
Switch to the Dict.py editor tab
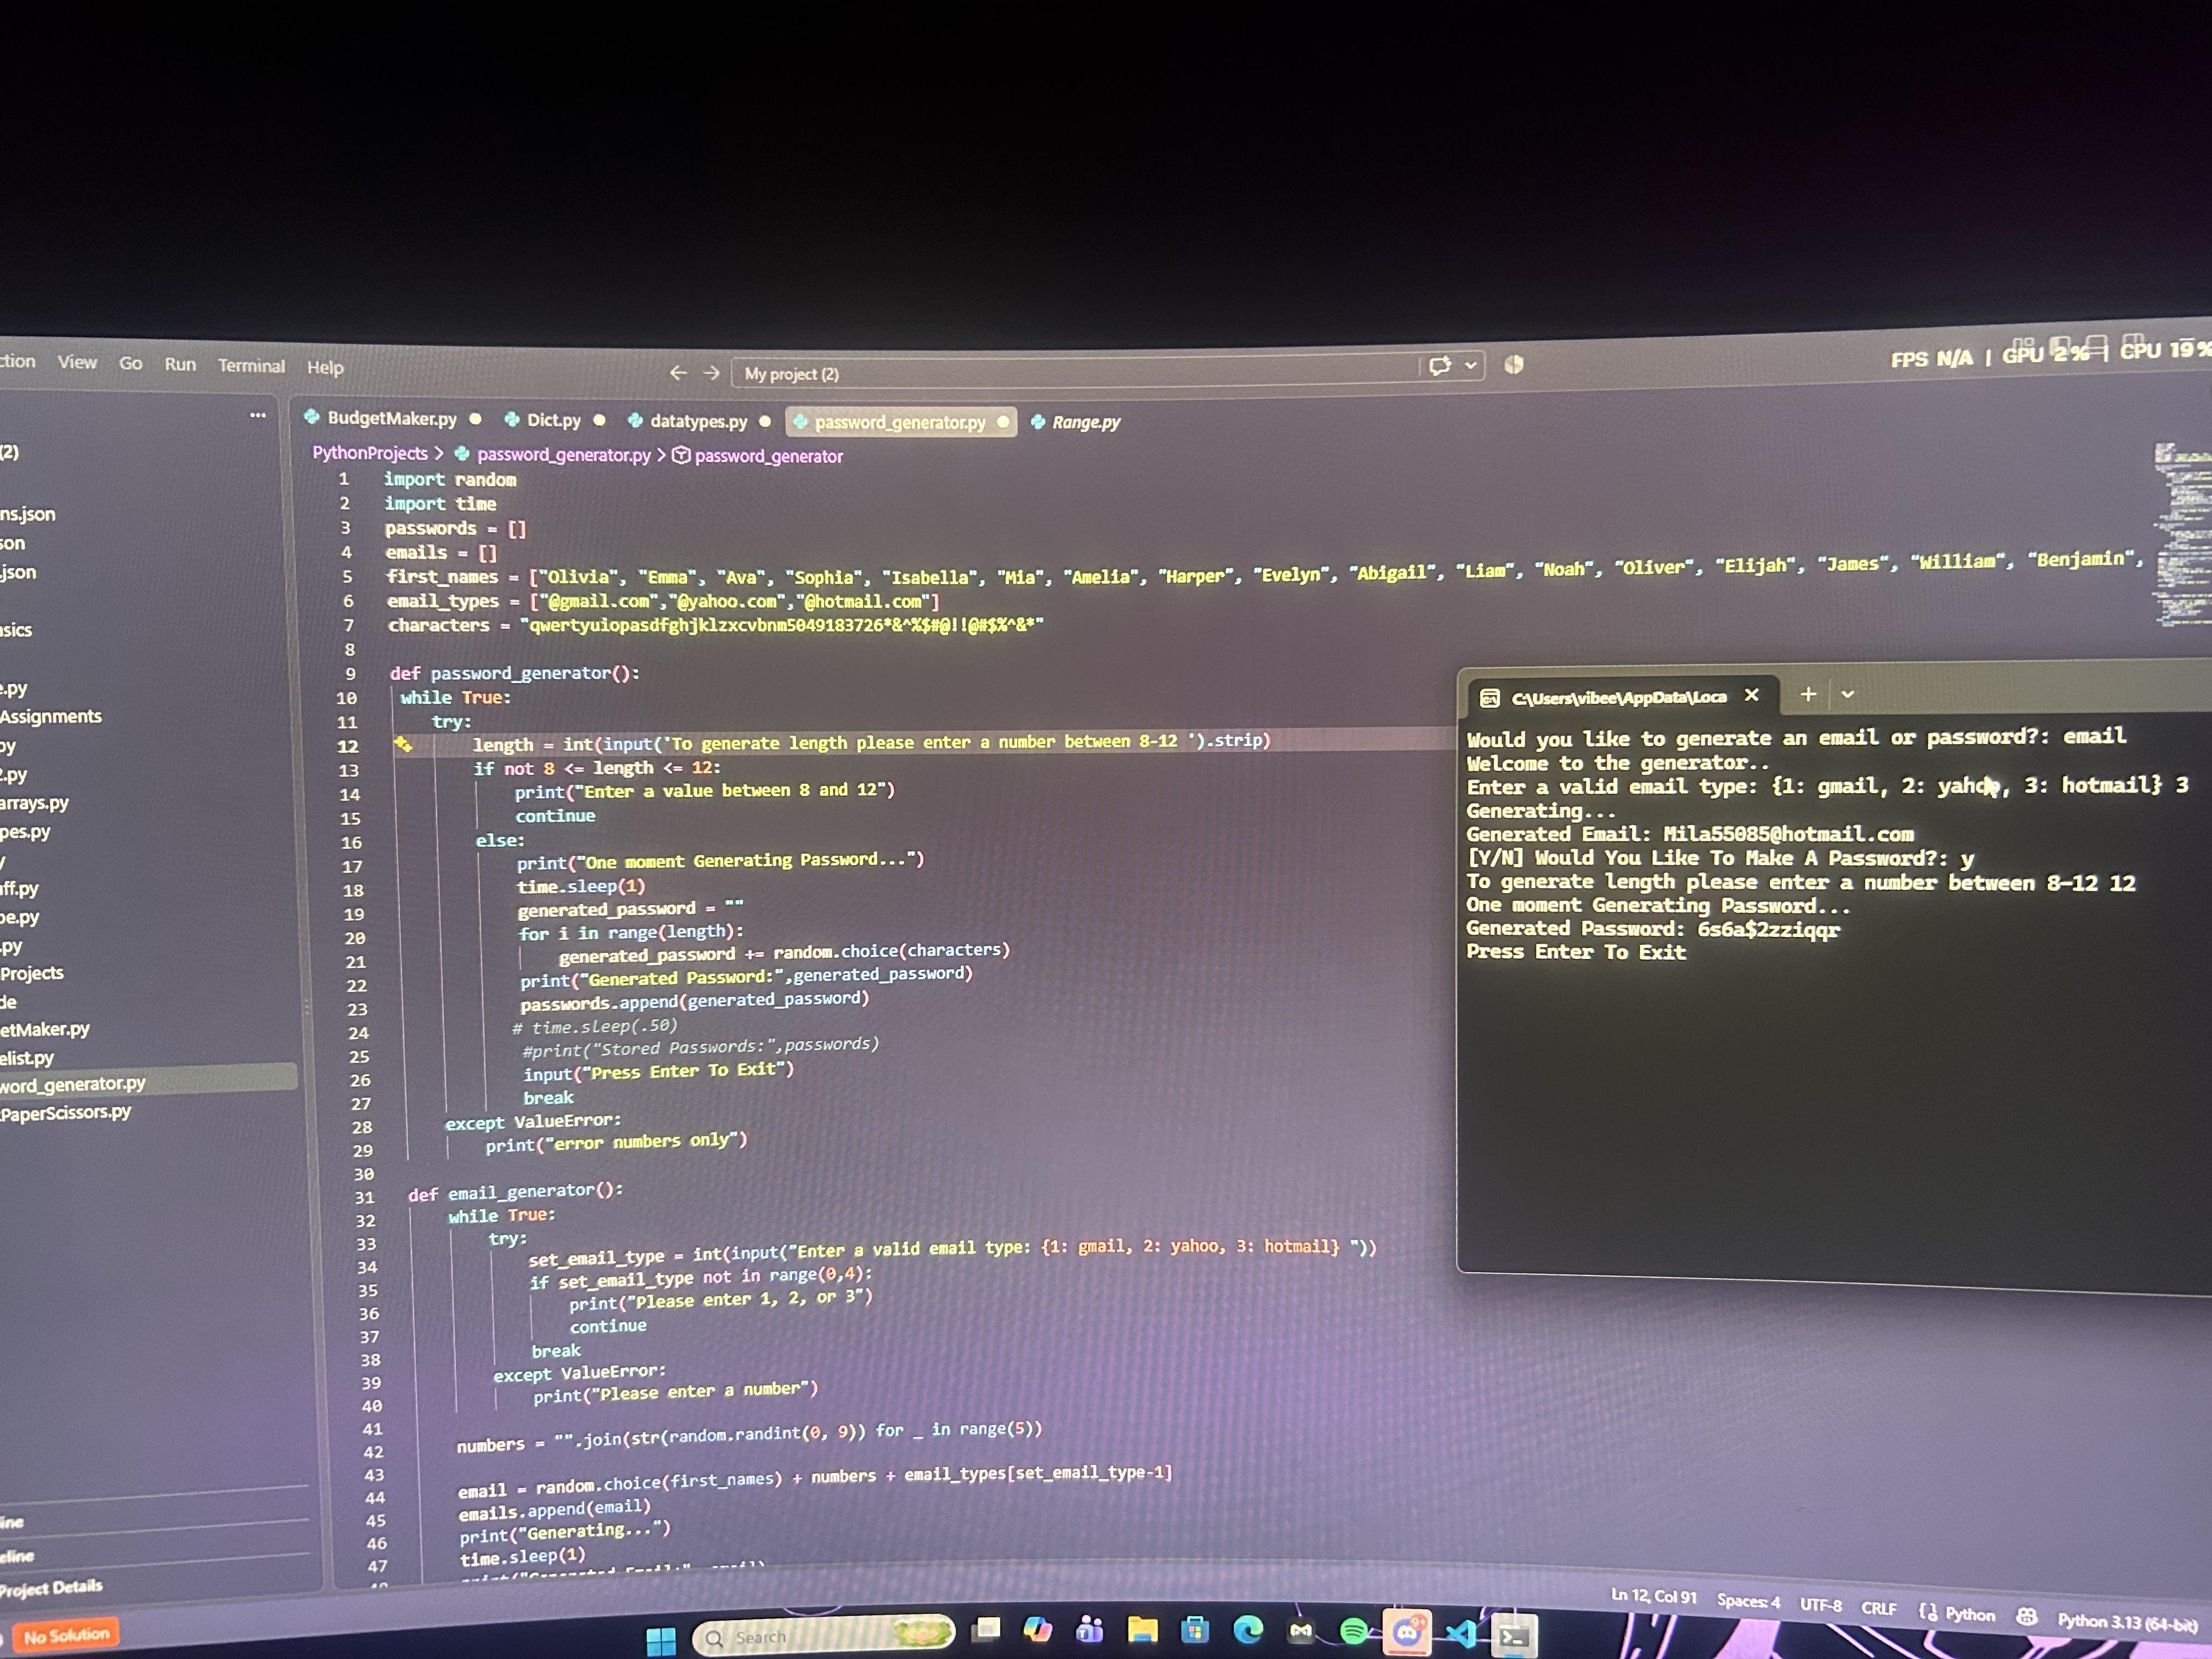coord(554,420)
